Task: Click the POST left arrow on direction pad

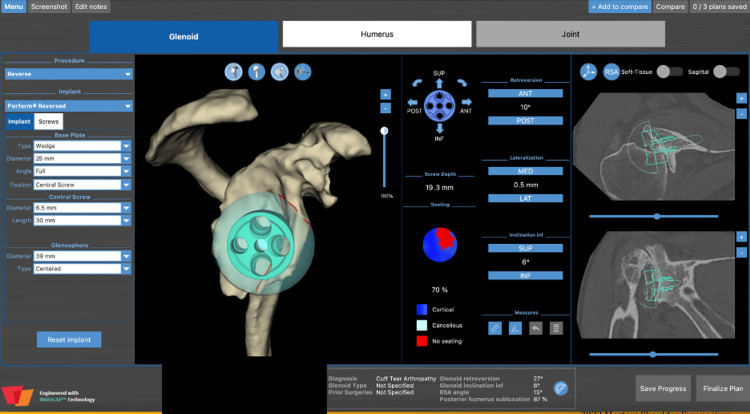Action: pyautogui.click(x=412, y=102)
